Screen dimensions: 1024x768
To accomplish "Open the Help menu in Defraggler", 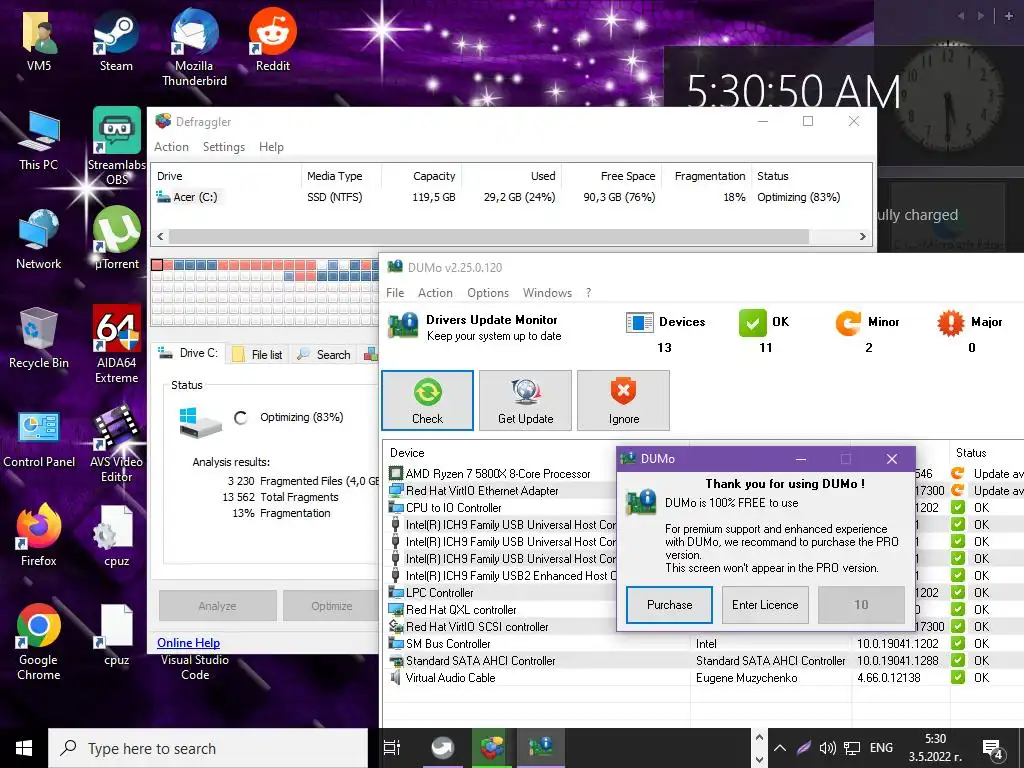I will pos(271,147).
